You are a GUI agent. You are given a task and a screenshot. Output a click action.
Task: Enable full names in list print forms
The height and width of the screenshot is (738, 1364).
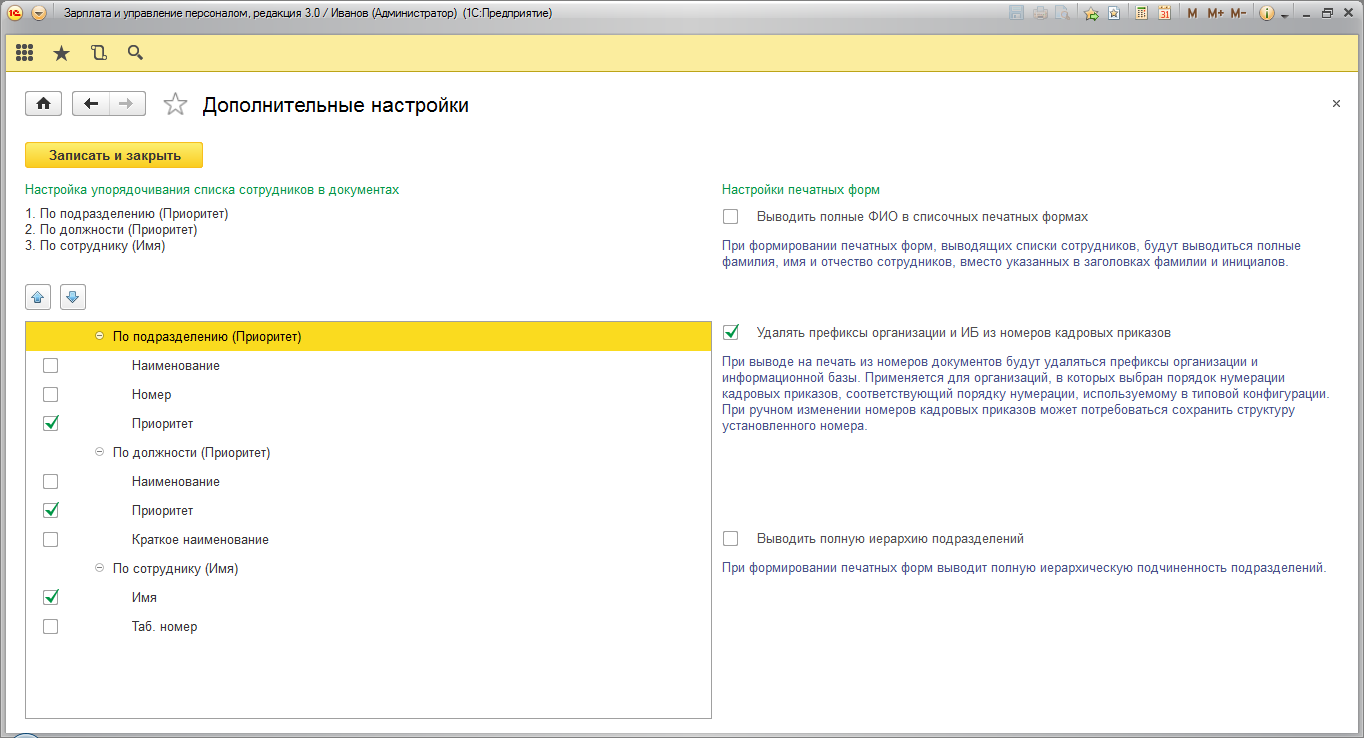pos(731,217)
